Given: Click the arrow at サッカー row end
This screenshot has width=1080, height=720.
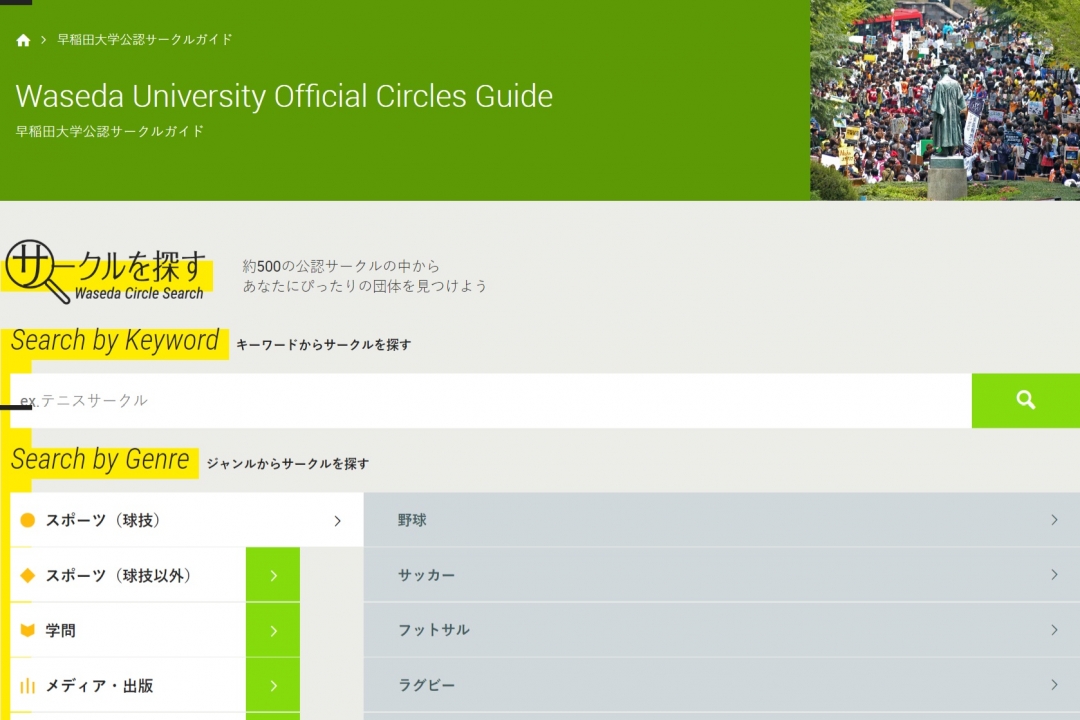Looking at the screenshot, I should click(x=1054, y=575).
